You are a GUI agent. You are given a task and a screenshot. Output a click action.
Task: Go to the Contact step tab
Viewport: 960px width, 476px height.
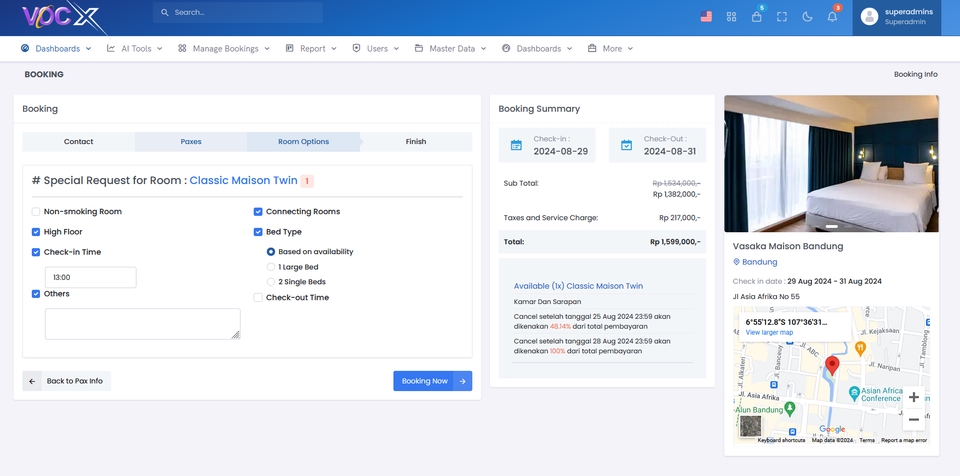(x=79, y=142)
